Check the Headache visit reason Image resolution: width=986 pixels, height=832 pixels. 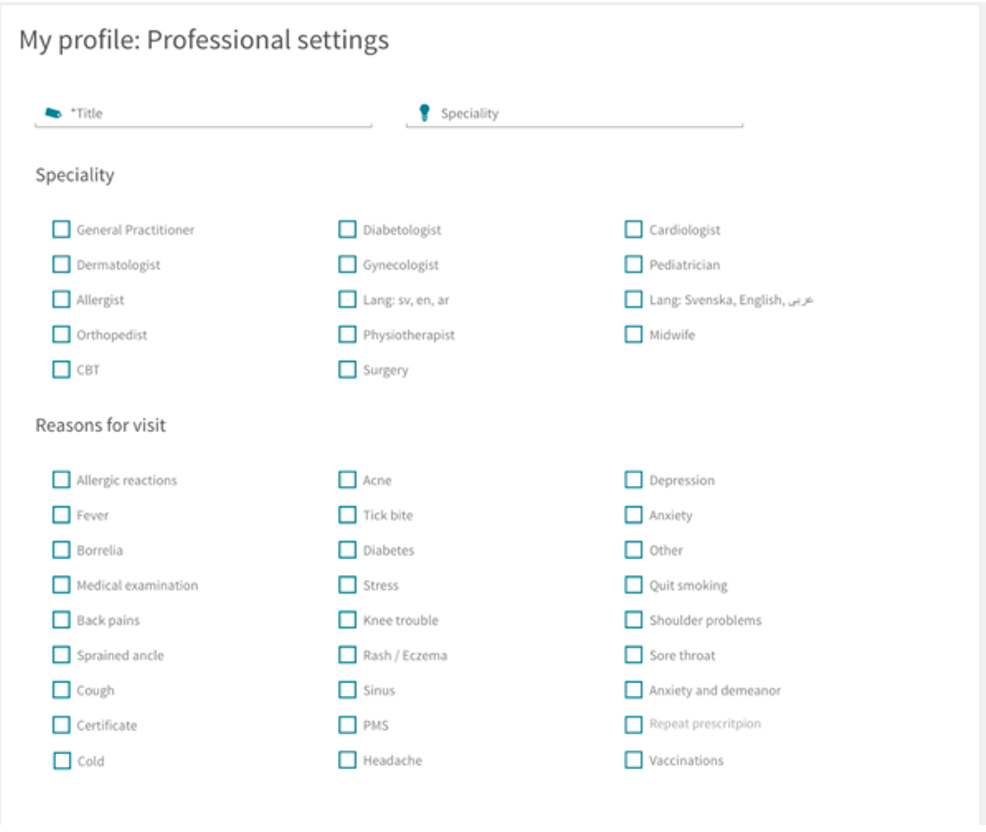click(347, 760)
